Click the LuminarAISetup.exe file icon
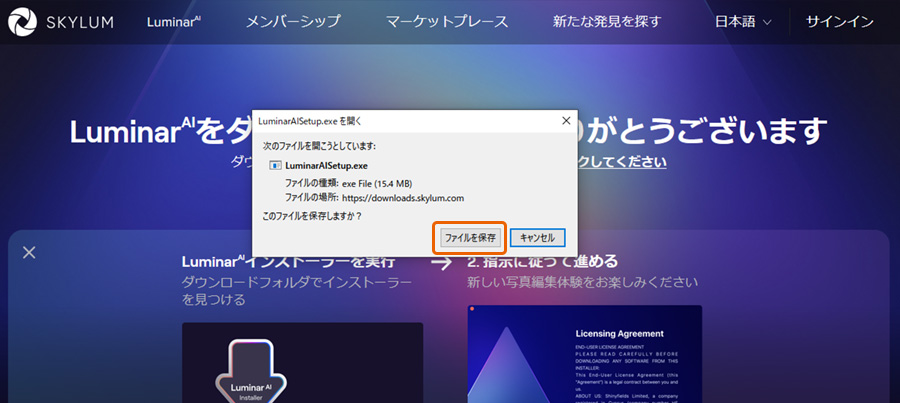Image resolution: width=900 pixels, height=403 pixels. pos(276,165)
